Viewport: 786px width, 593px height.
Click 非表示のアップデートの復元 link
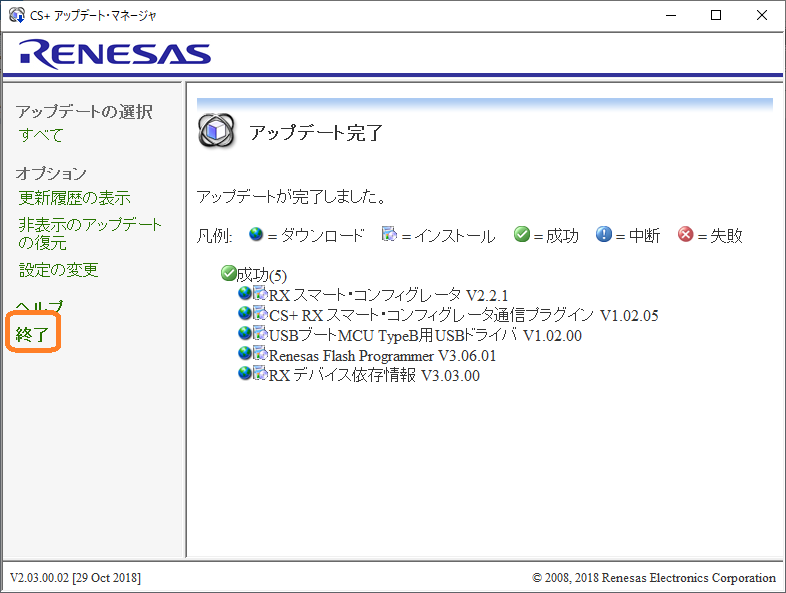[90, 233]
